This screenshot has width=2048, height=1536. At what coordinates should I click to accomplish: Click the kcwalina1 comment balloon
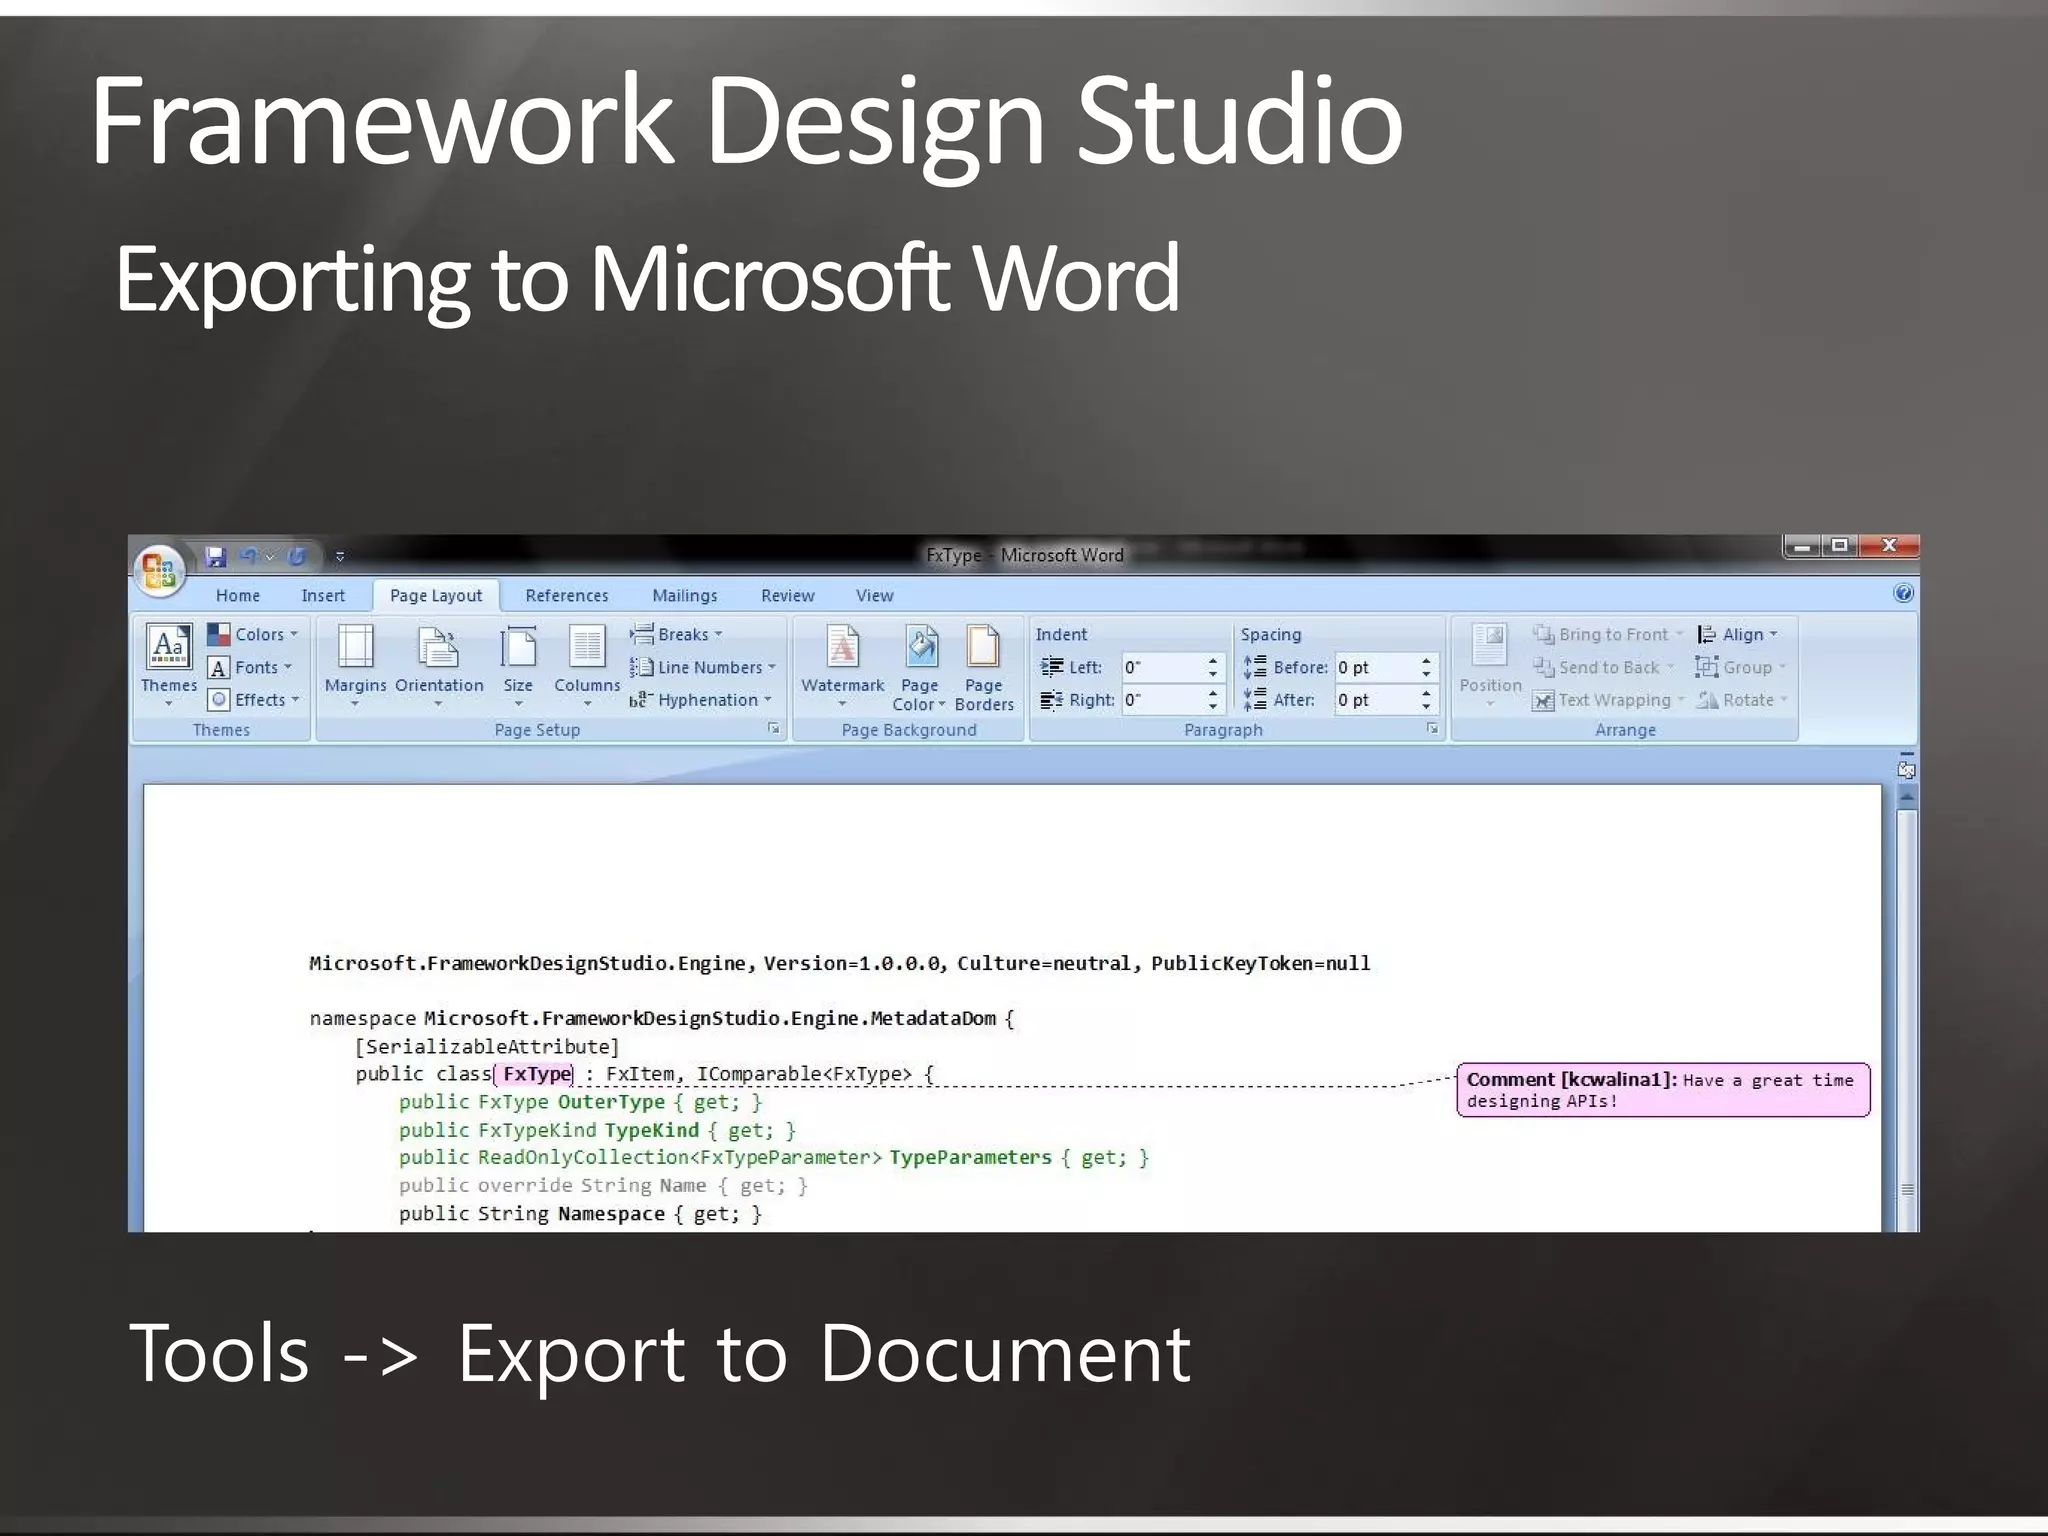[1662, 1090]
